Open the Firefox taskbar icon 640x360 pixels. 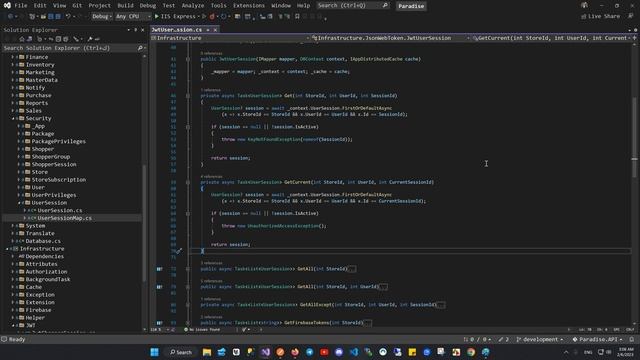click(295, 352)
